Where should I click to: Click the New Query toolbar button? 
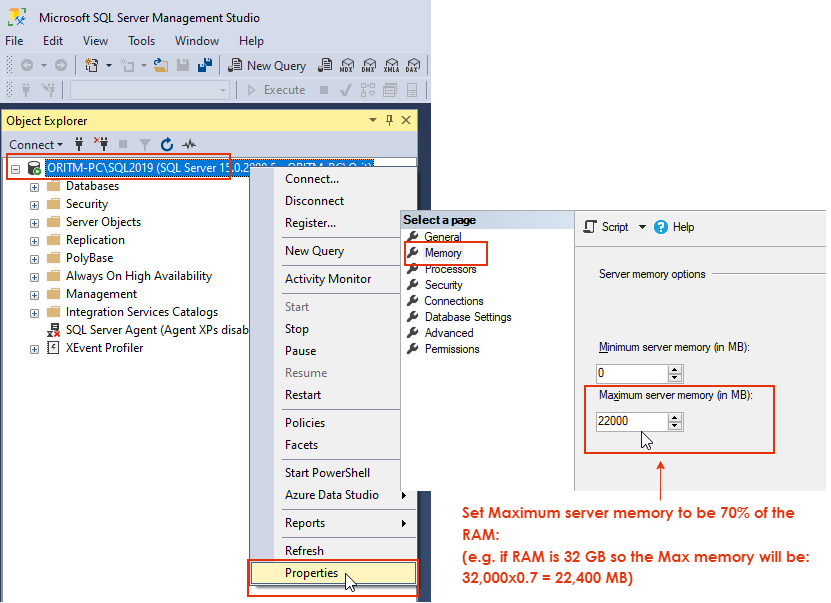pos(267,65)
